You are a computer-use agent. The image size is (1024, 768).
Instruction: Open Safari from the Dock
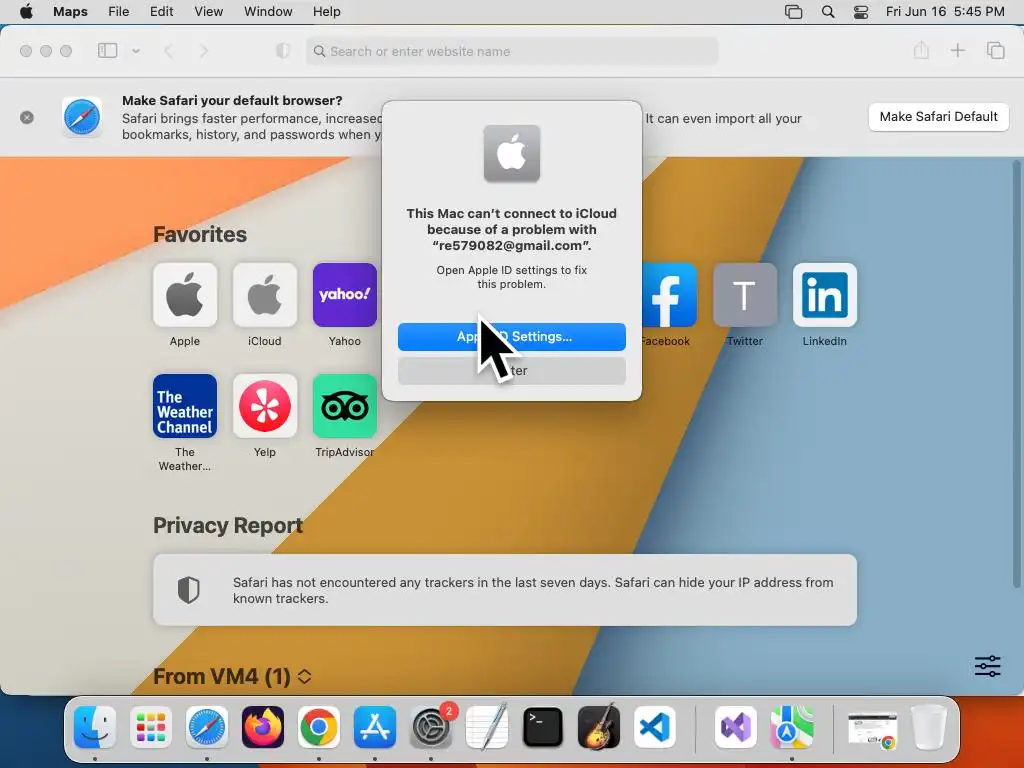click(207, 727)
